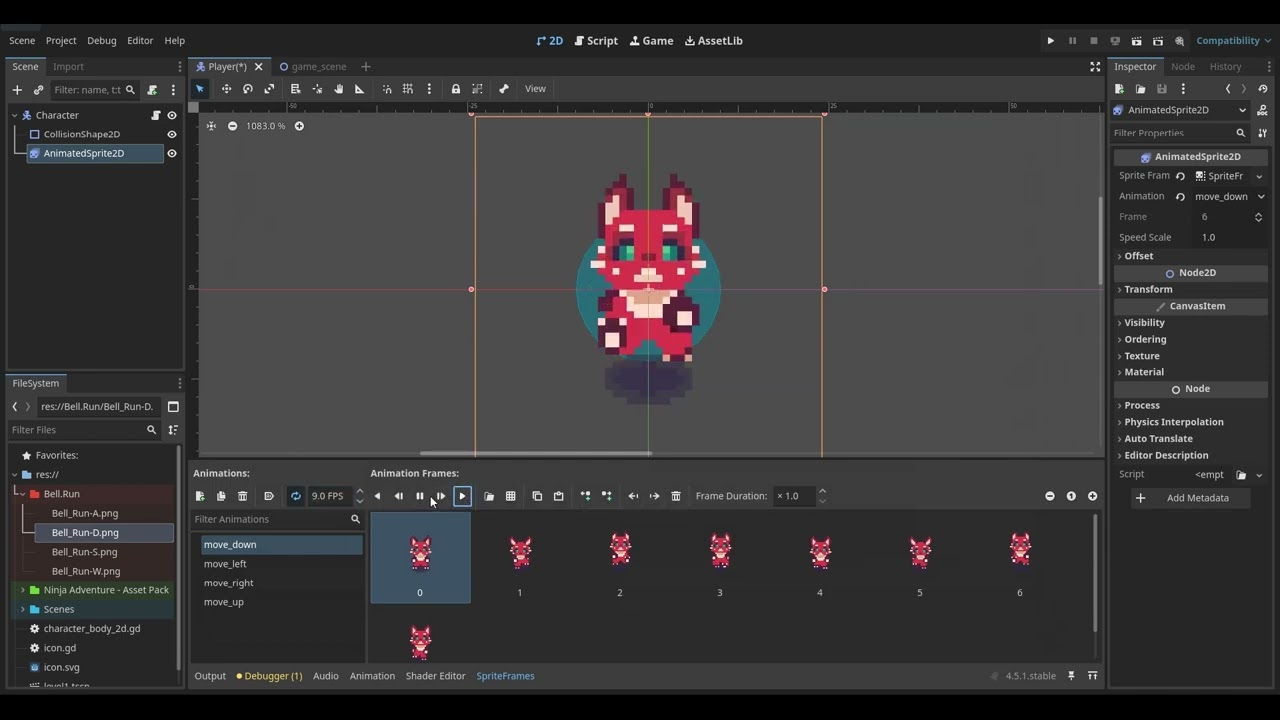Delete the selected animation
This screenshot has height=720, width=1280.
coord(243,496)
